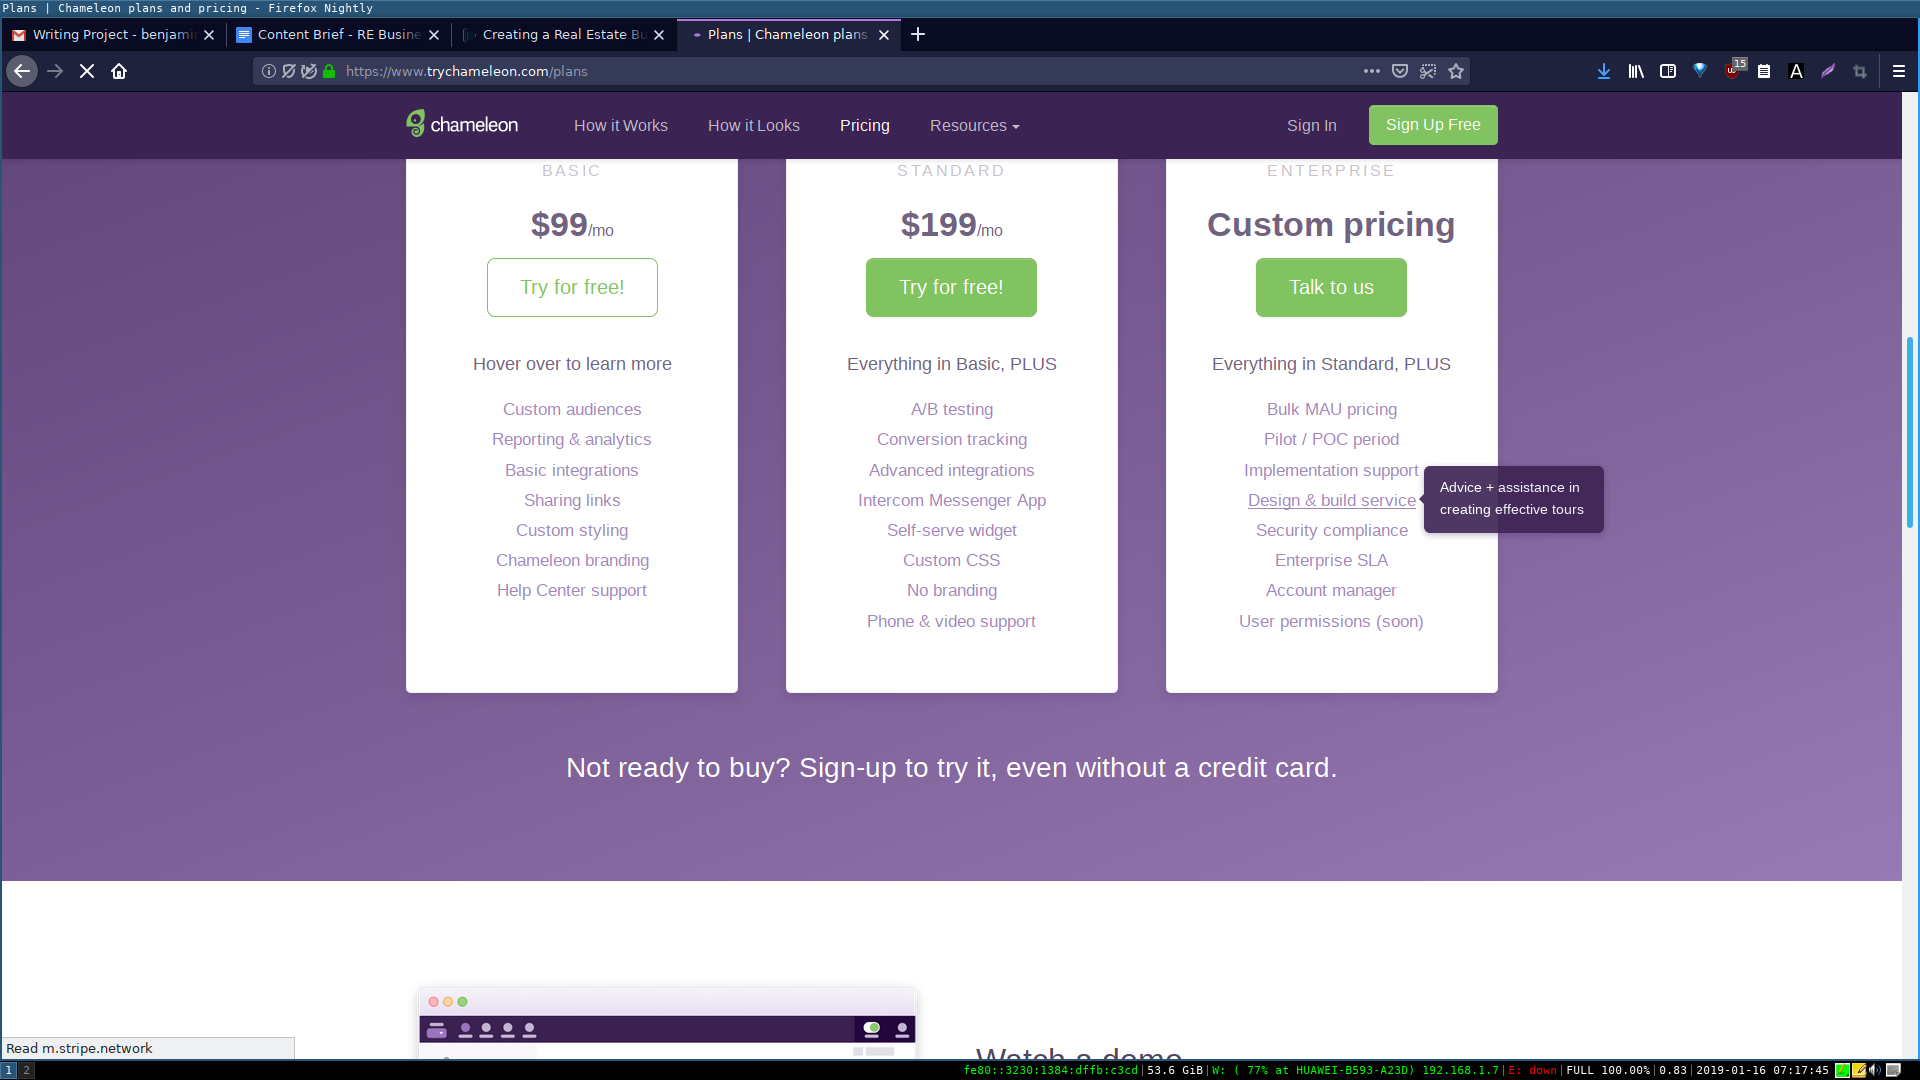
Task: Click the date and time in status bar
Action: click(1762, 1070)
